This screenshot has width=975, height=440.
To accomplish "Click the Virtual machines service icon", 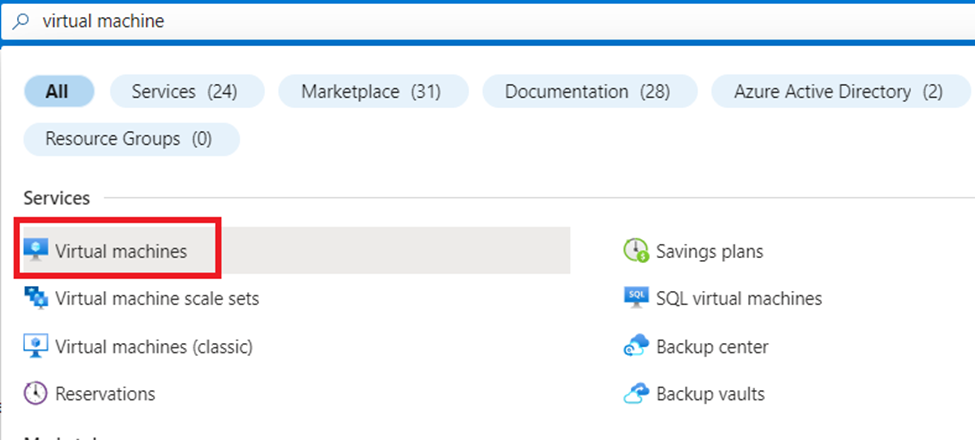I will tap(36, 251).
